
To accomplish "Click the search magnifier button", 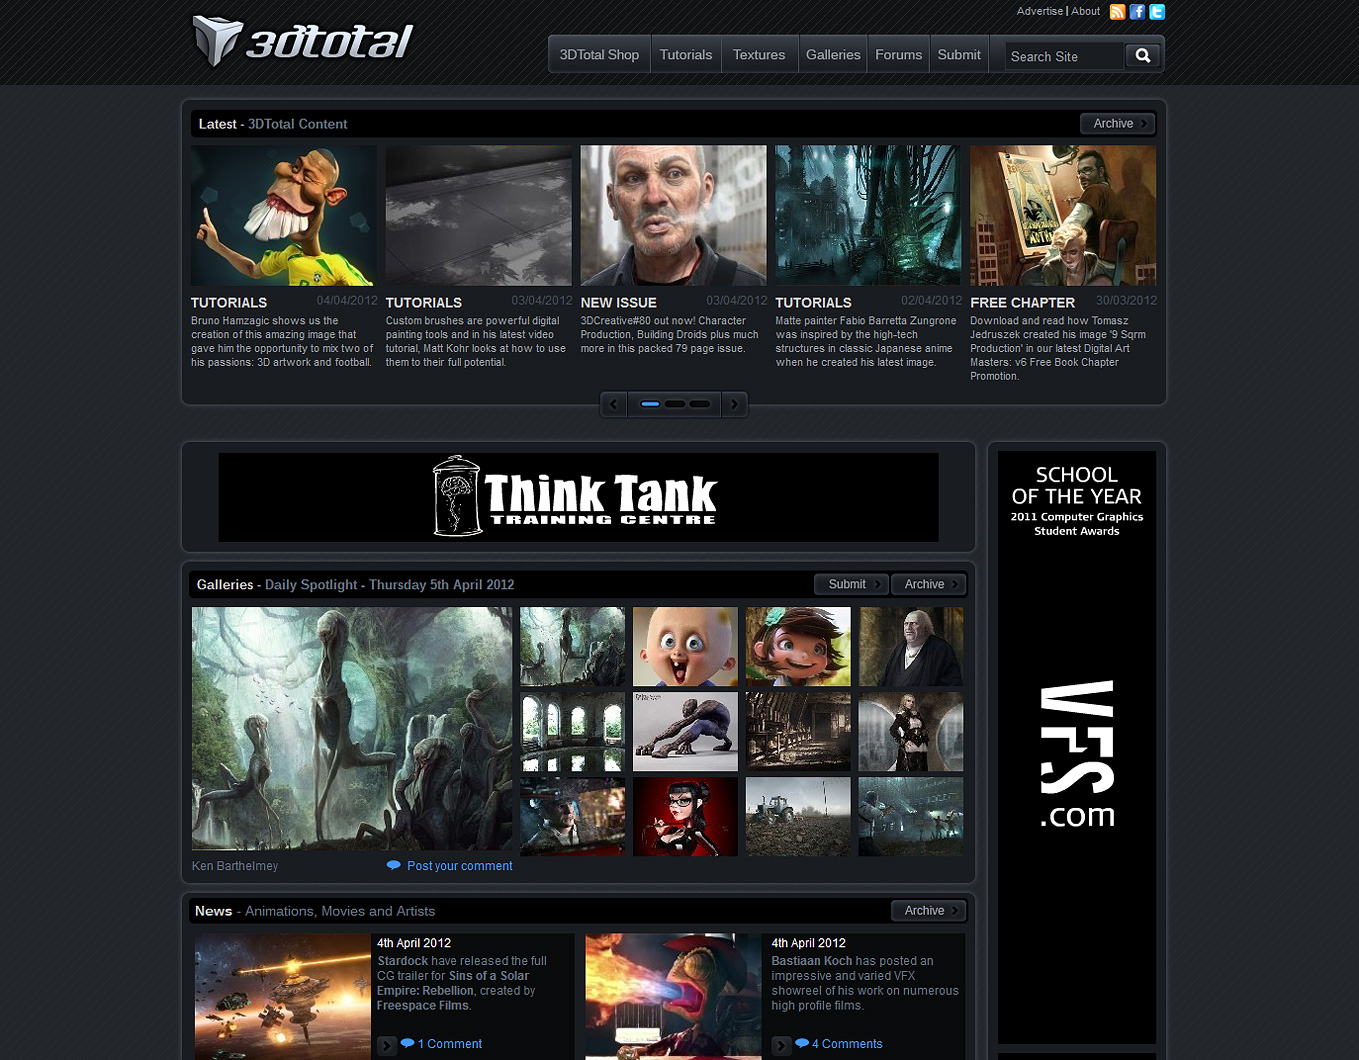I will coord(1143,56).
